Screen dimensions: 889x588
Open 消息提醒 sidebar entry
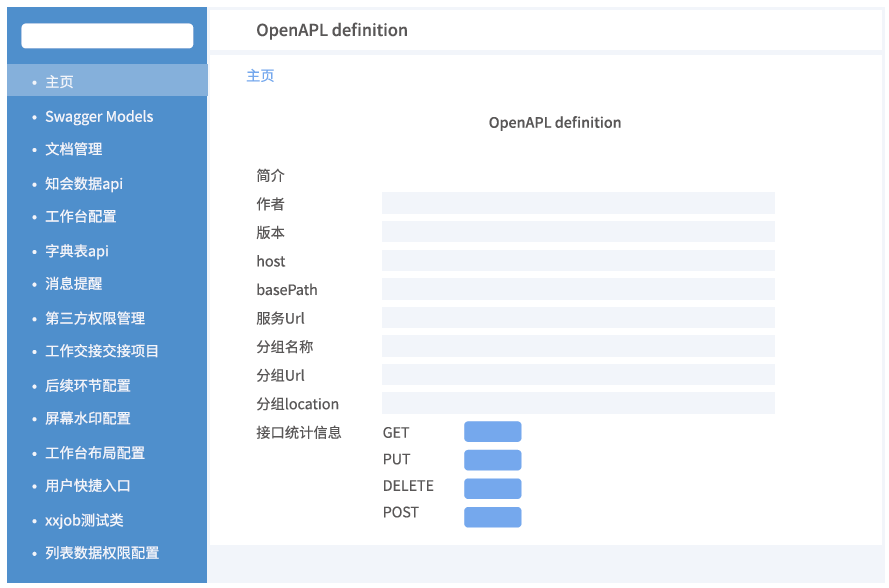pyautogui.click(x=74, y=283)
